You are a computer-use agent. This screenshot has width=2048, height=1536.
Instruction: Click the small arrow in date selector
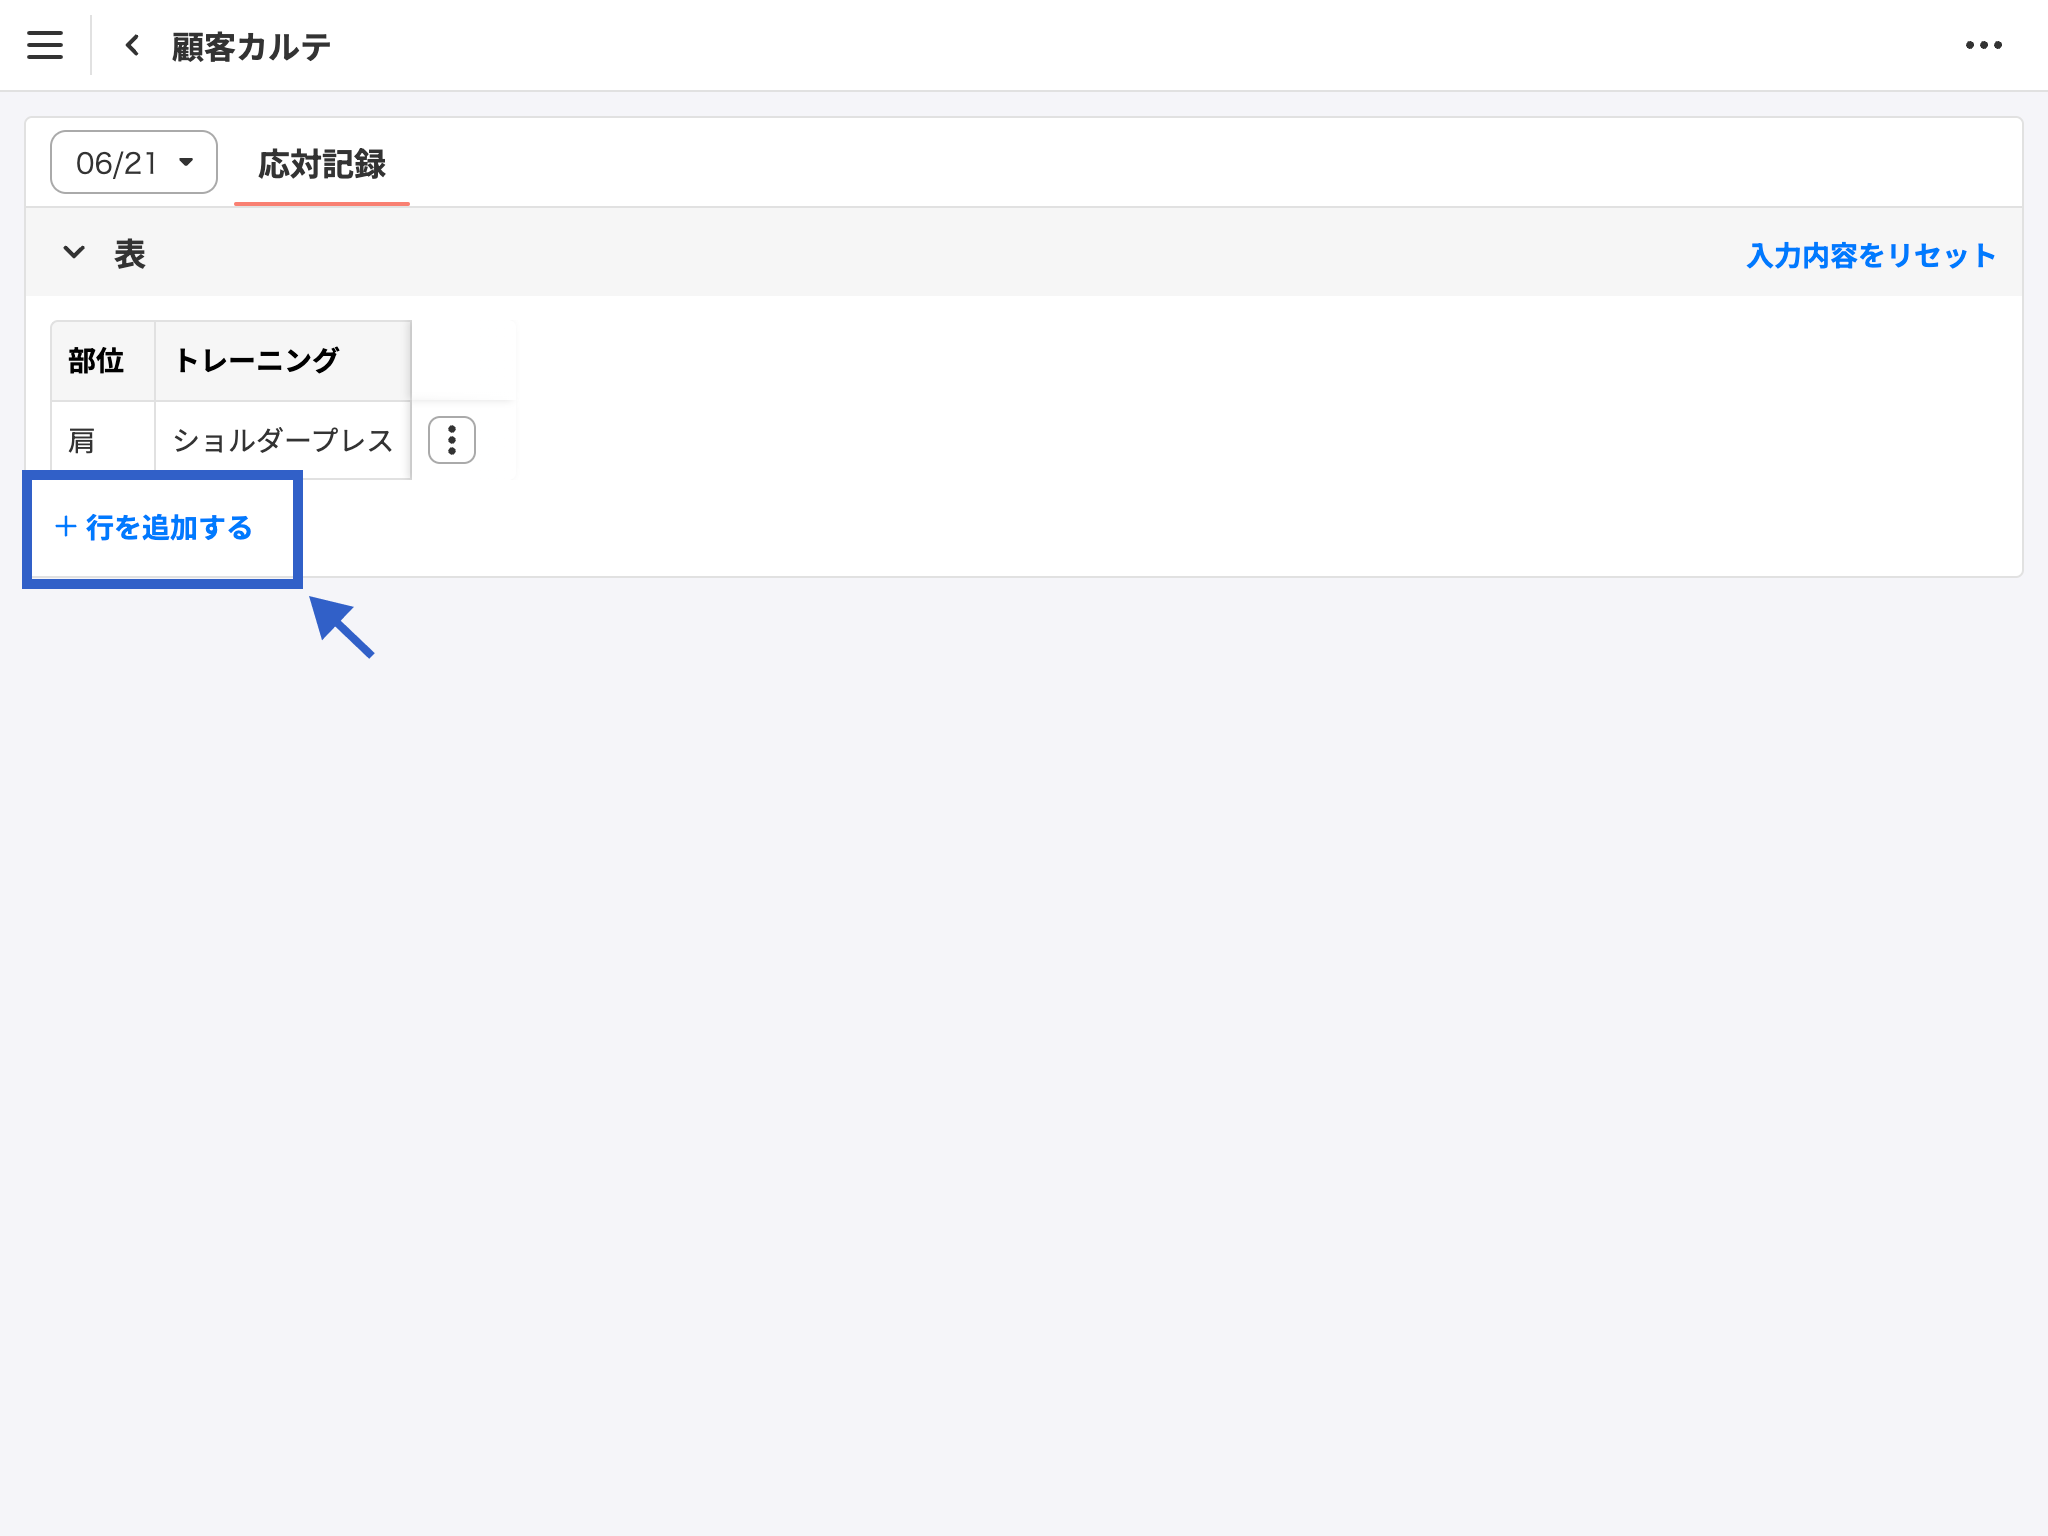[186, 162]
